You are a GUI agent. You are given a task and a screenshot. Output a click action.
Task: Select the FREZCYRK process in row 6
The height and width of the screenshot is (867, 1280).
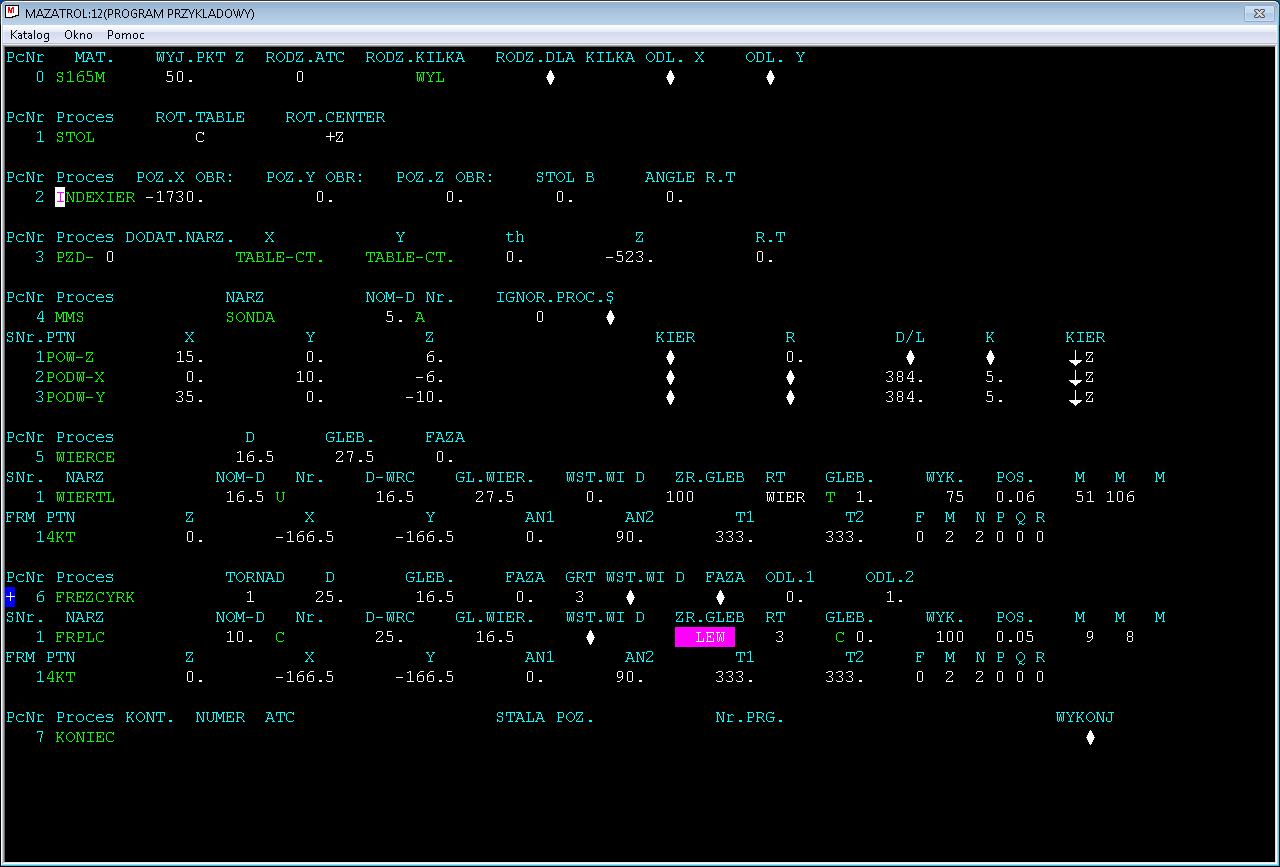95,597
